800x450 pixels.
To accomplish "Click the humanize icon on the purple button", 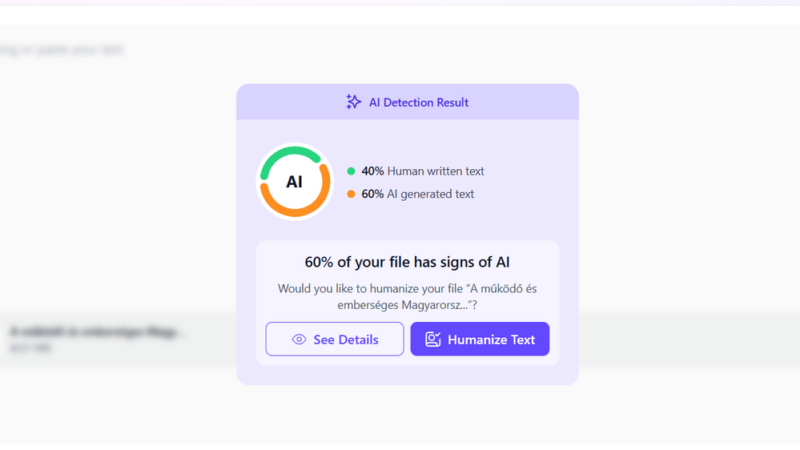I will point(433,340).
